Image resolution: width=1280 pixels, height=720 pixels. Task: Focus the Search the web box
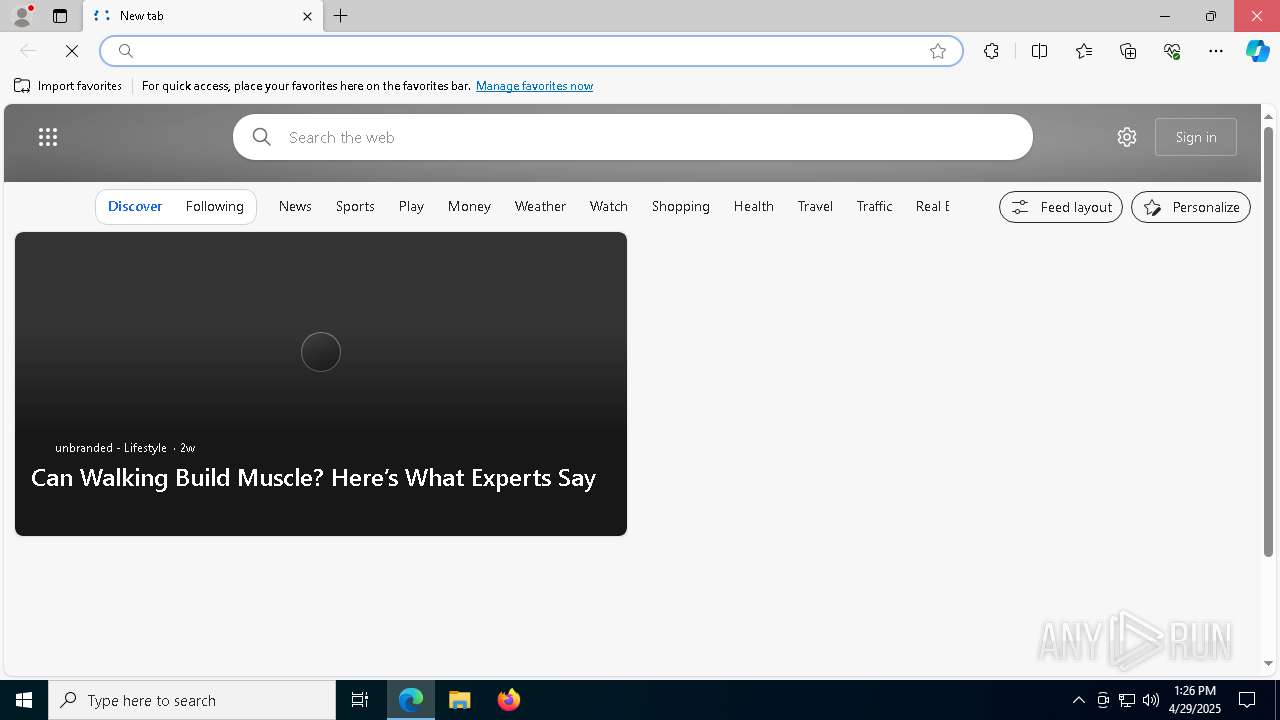(x=633, y=137)
